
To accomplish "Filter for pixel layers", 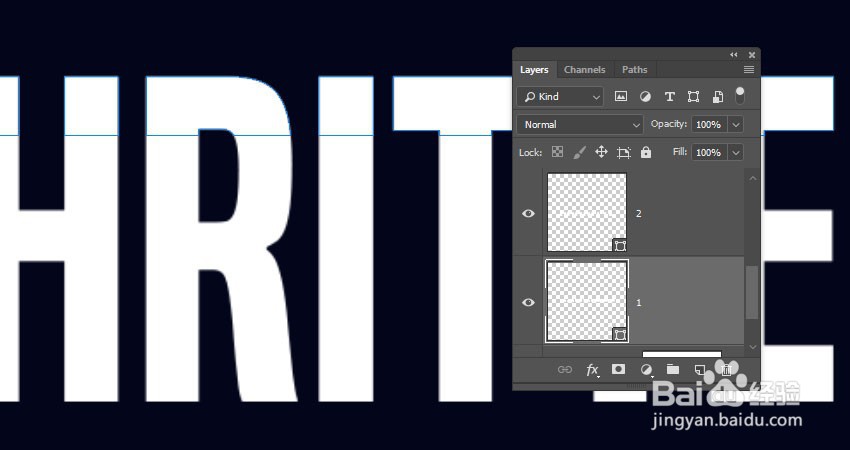I will click(621, 97).
